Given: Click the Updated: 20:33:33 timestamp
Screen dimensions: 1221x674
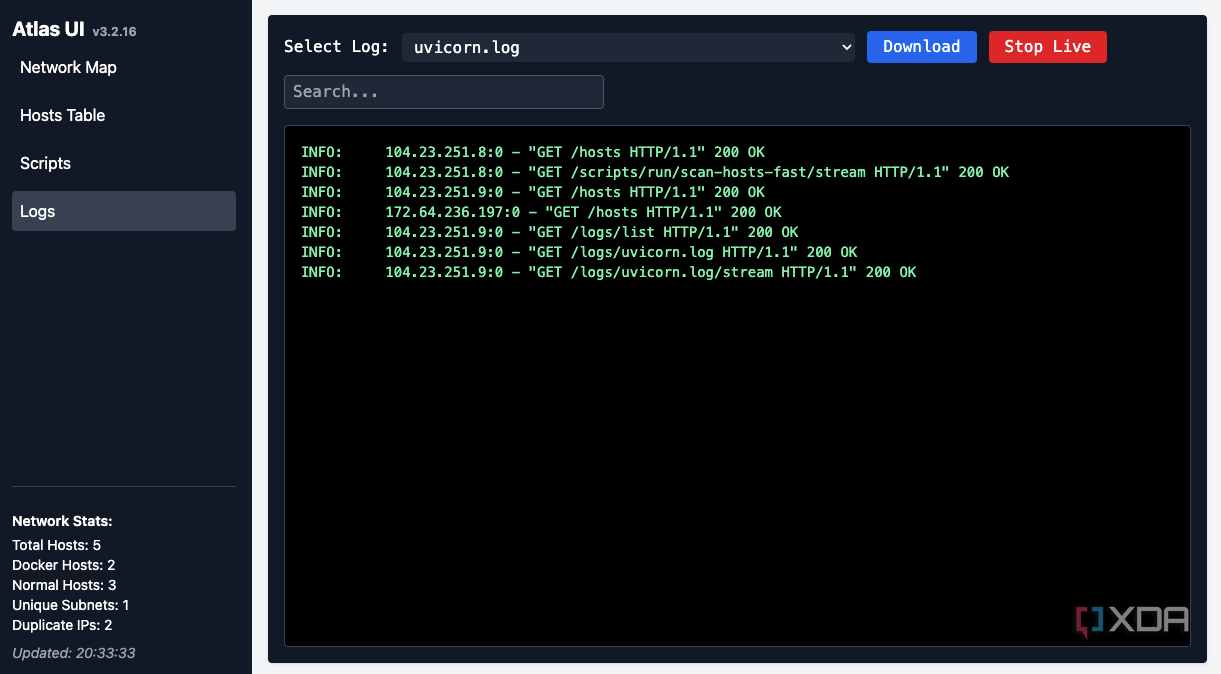Looking at the screenshot, I should click(x=73, y=653).
